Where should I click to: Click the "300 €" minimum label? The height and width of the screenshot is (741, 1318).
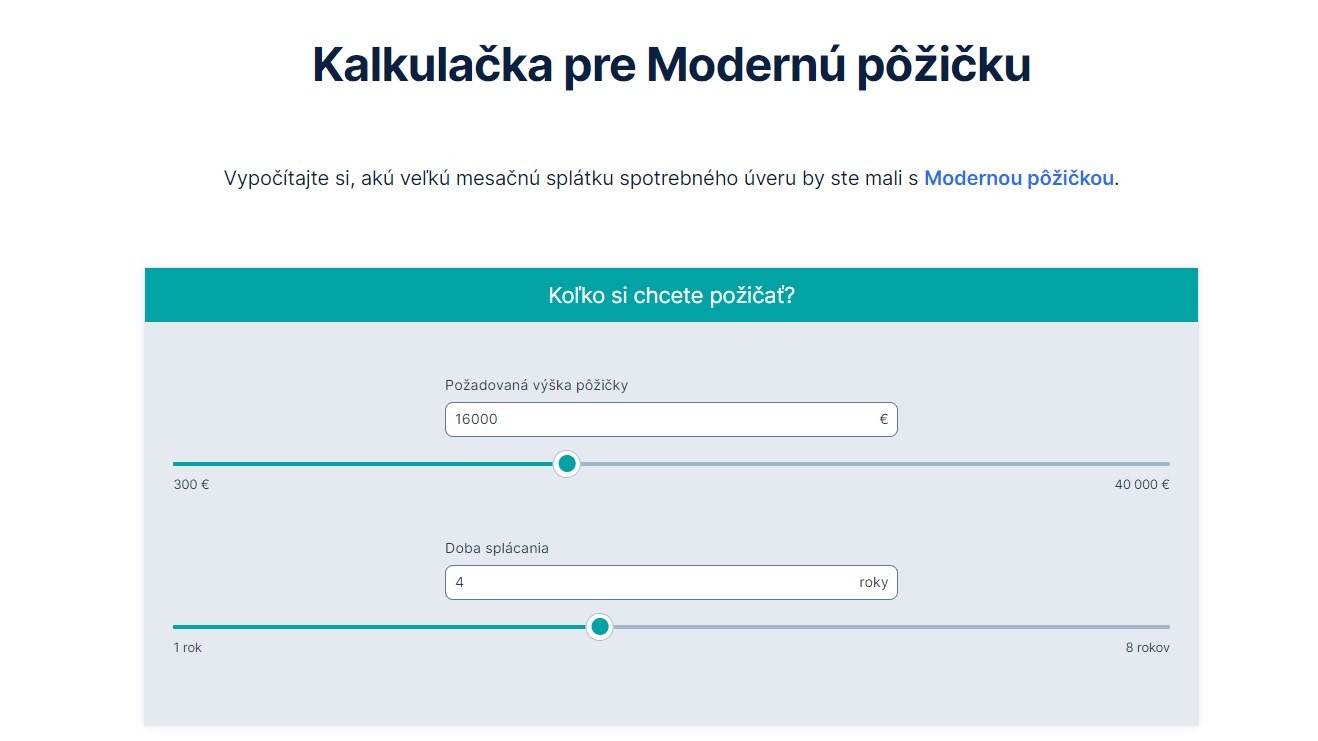(190, 484)
